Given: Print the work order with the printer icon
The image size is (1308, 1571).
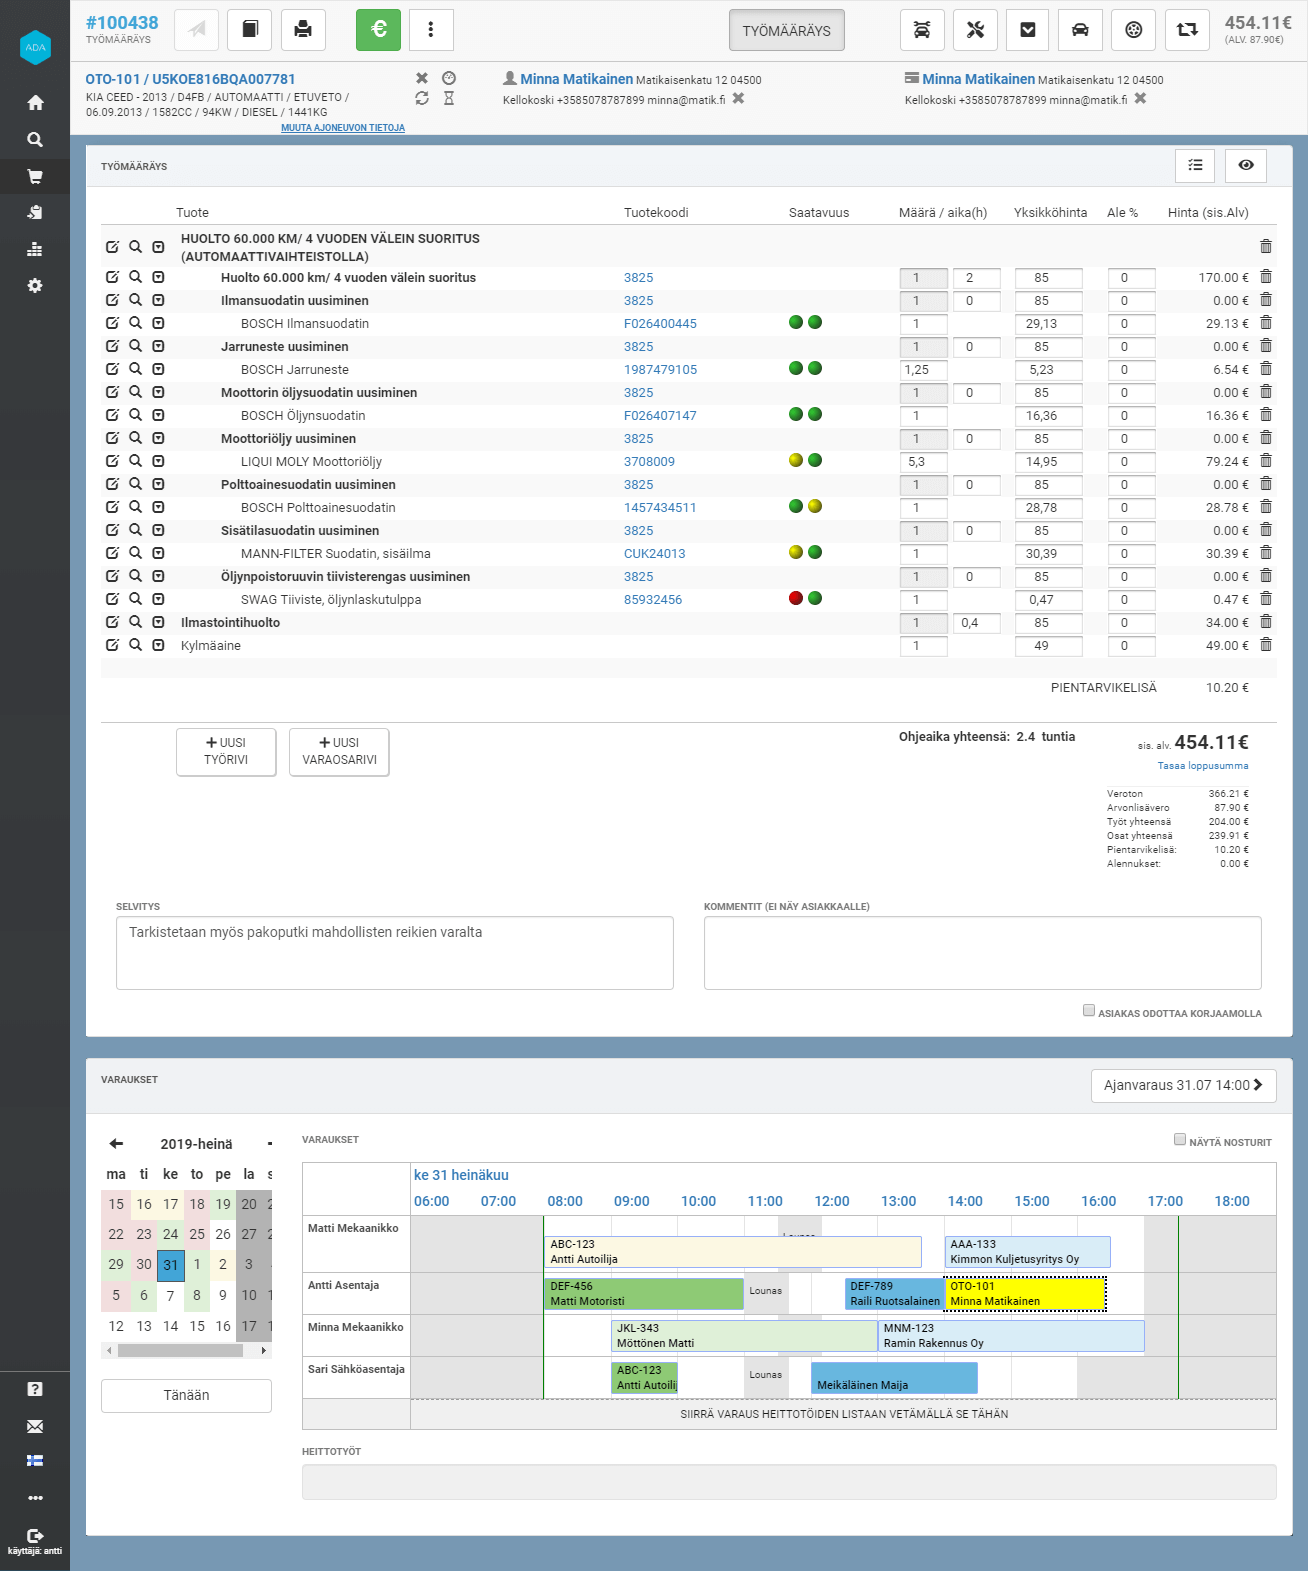Looking at the screenshot, I should [303, 30].
